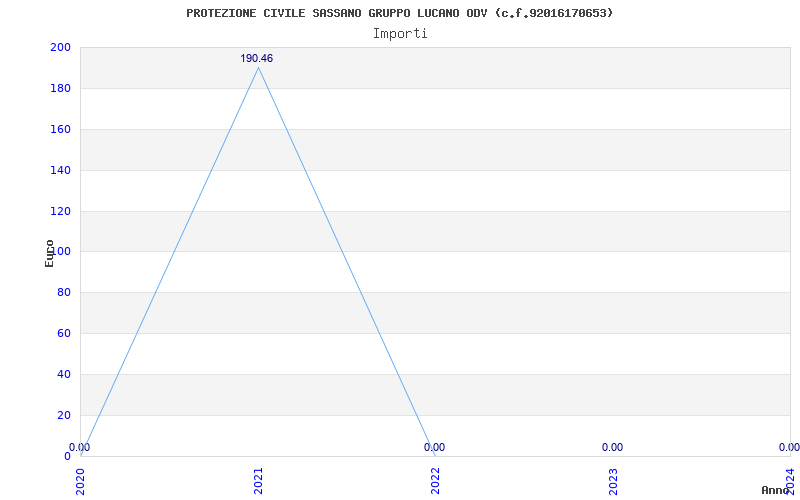800x500 pixels.
Task: Click the 0.00 label above 2022
Action: 434,447
